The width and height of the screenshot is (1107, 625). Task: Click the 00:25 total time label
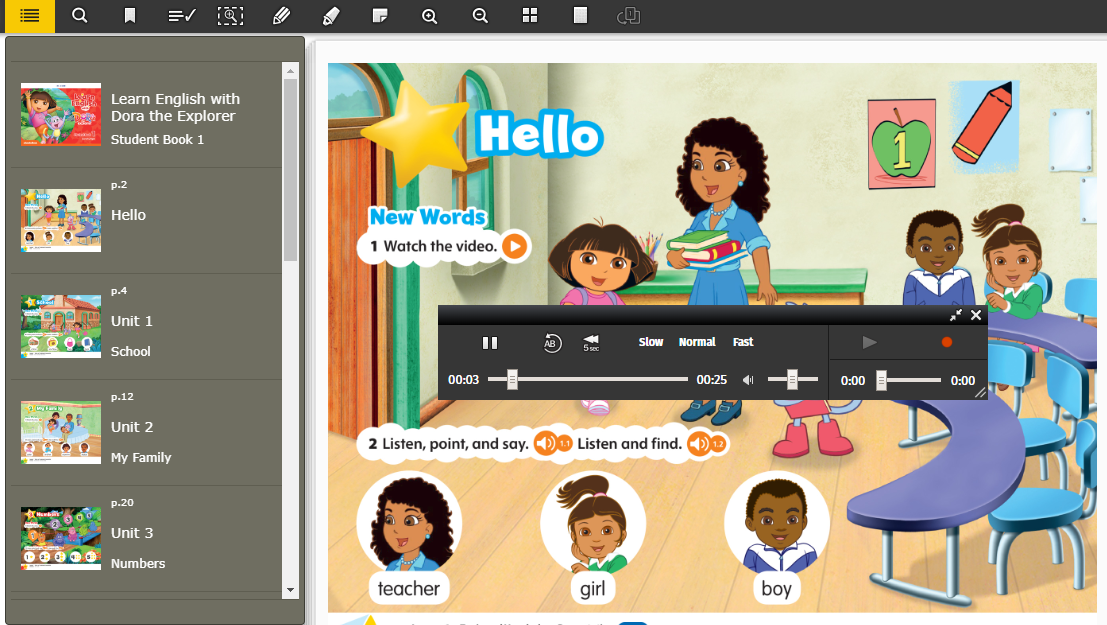pos(712,380)
